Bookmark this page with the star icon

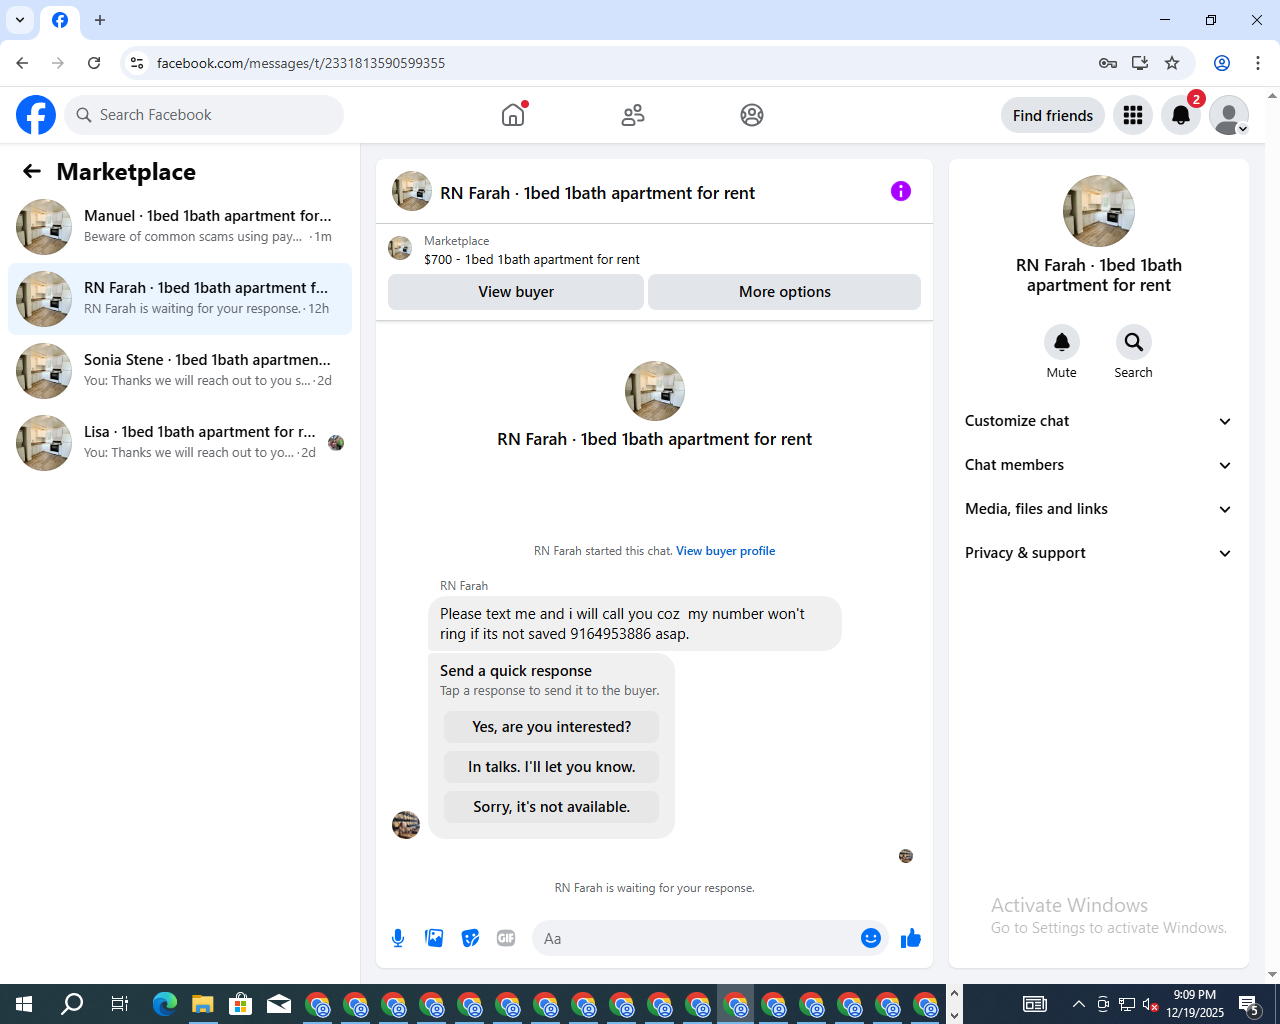click(x=1172, y=63)
